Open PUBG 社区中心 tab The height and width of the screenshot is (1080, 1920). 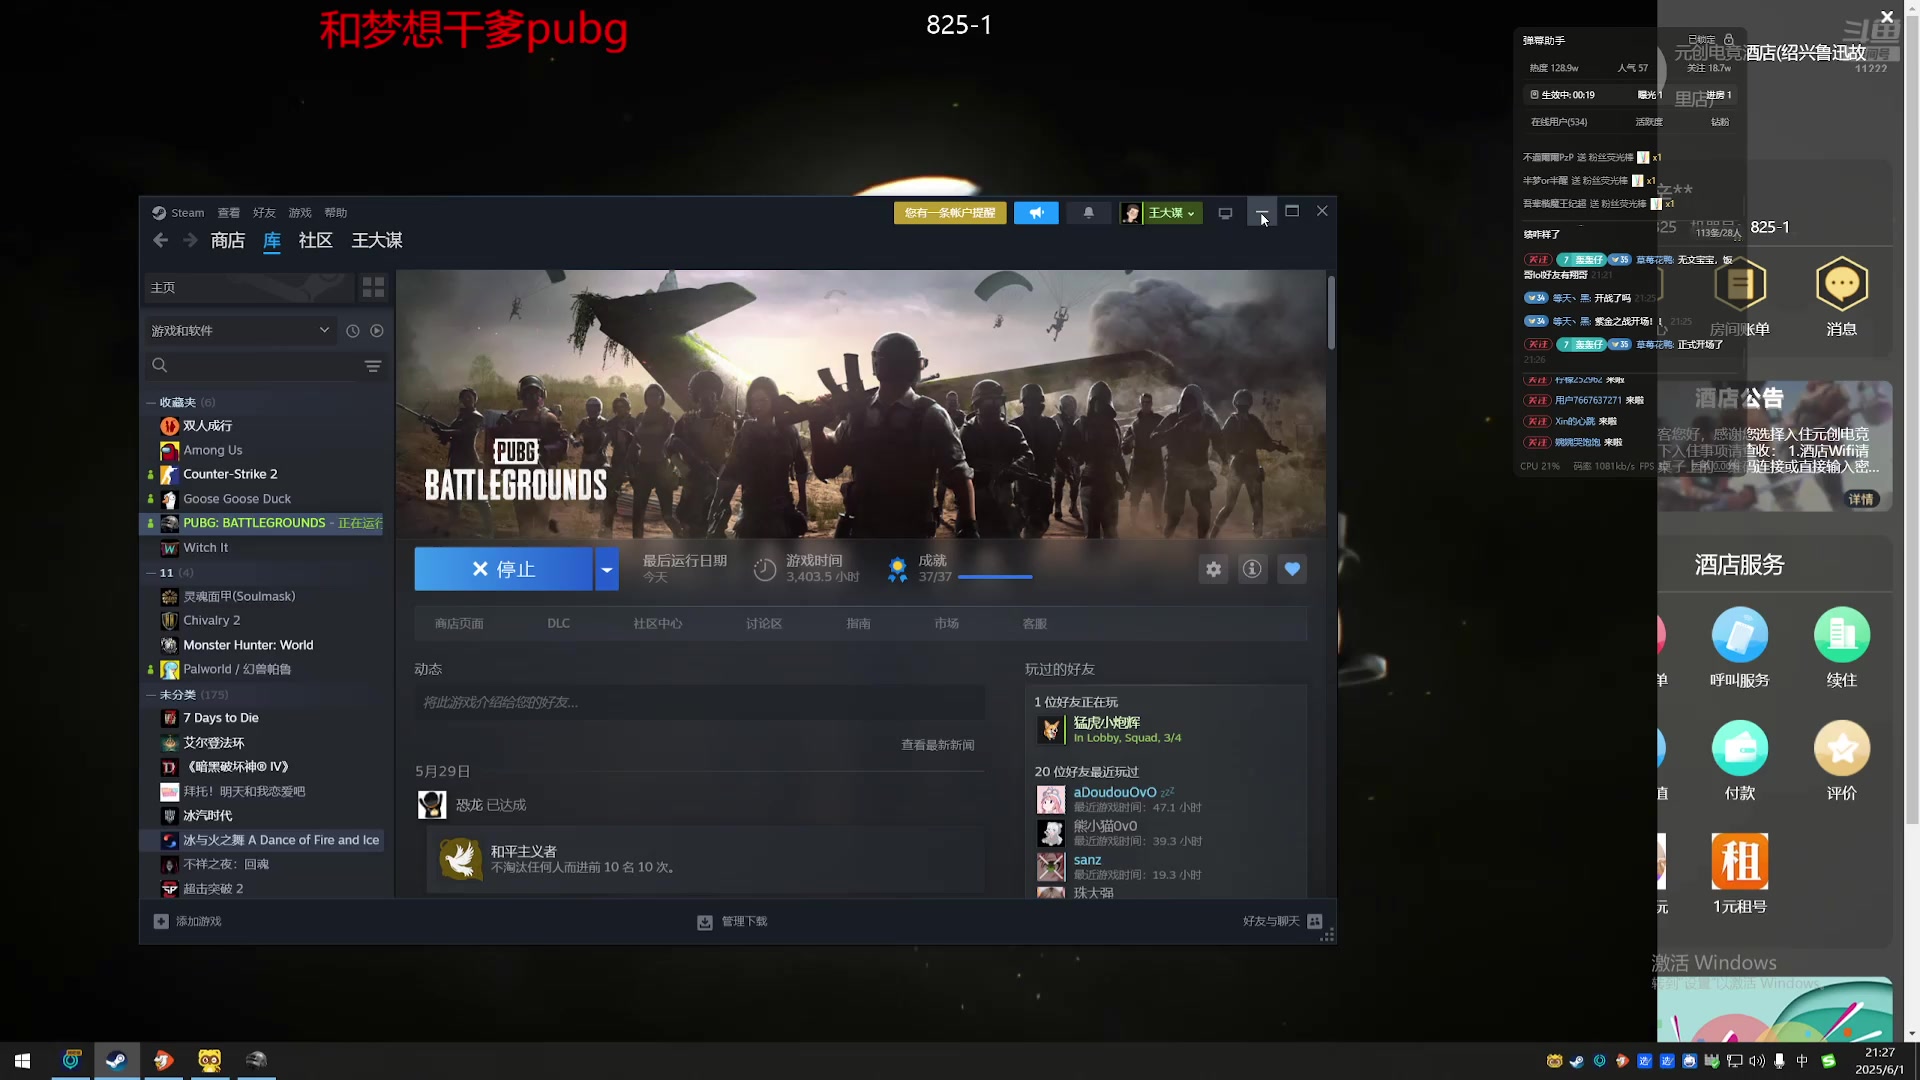(x=657, y=623)
